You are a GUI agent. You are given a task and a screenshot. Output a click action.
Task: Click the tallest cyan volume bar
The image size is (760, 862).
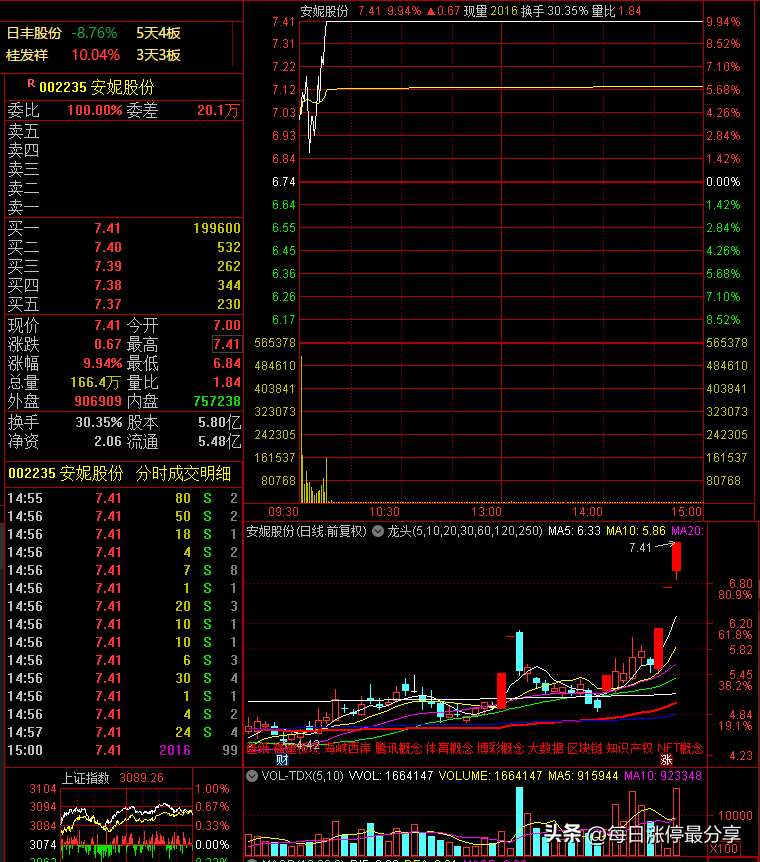click(x=519, y=821)
